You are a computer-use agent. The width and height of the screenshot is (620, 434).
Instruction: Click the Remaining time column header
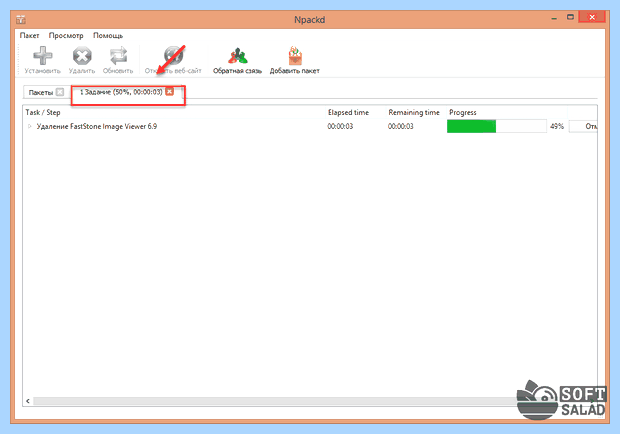(416, 112)
